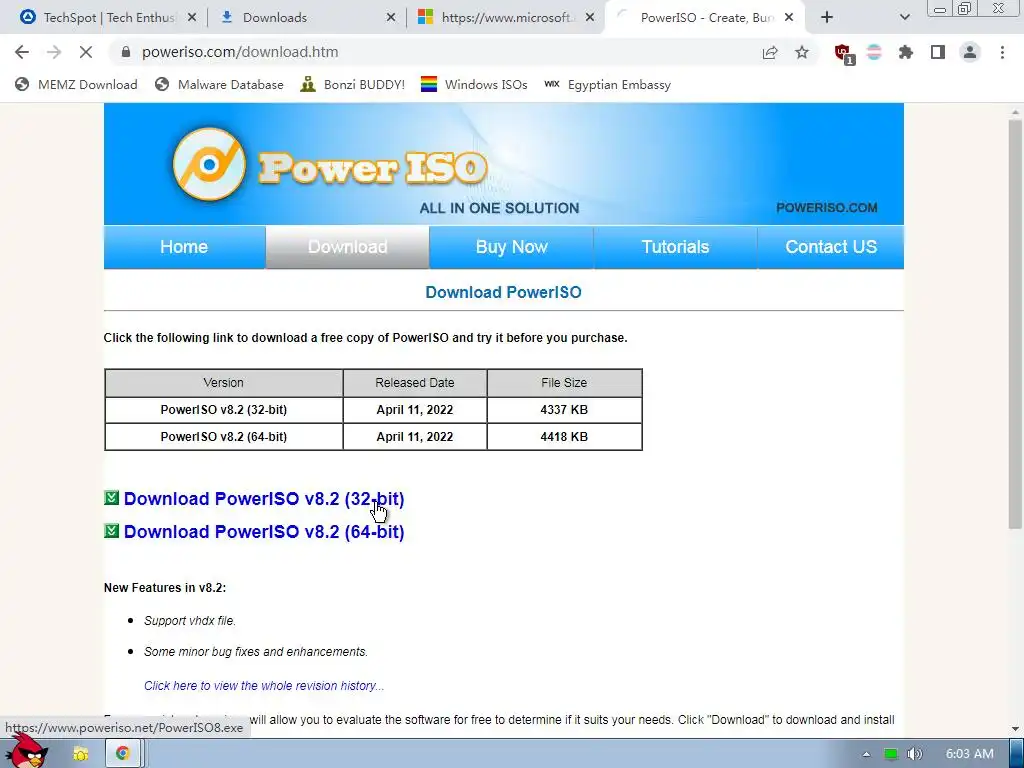Open MEMZ Download bookmark
Image resolution: width=1024 pixels, height=768 pixels.
[76, 84]
